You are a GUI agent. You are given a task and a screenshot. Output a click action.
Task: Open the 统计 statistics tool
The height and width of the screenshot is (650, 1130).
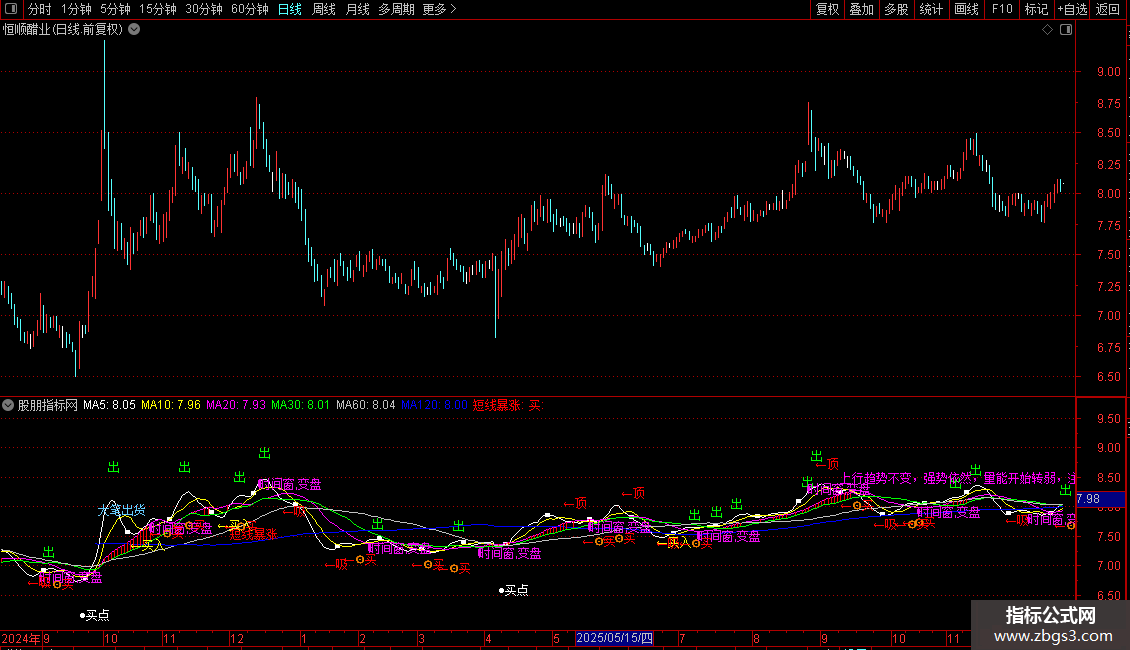(931, 9)
